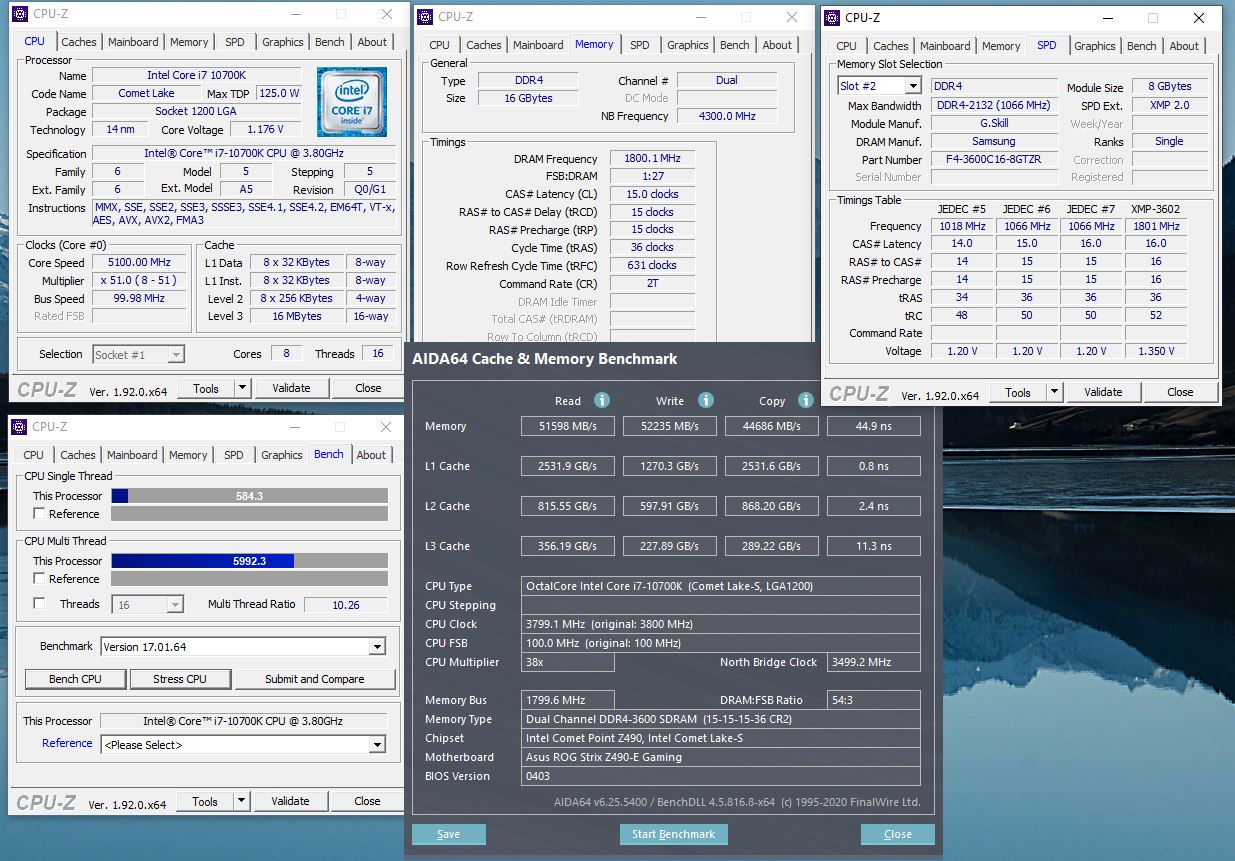Open About tab in SPD window

pyautogui.click(x=1184, y=46)
